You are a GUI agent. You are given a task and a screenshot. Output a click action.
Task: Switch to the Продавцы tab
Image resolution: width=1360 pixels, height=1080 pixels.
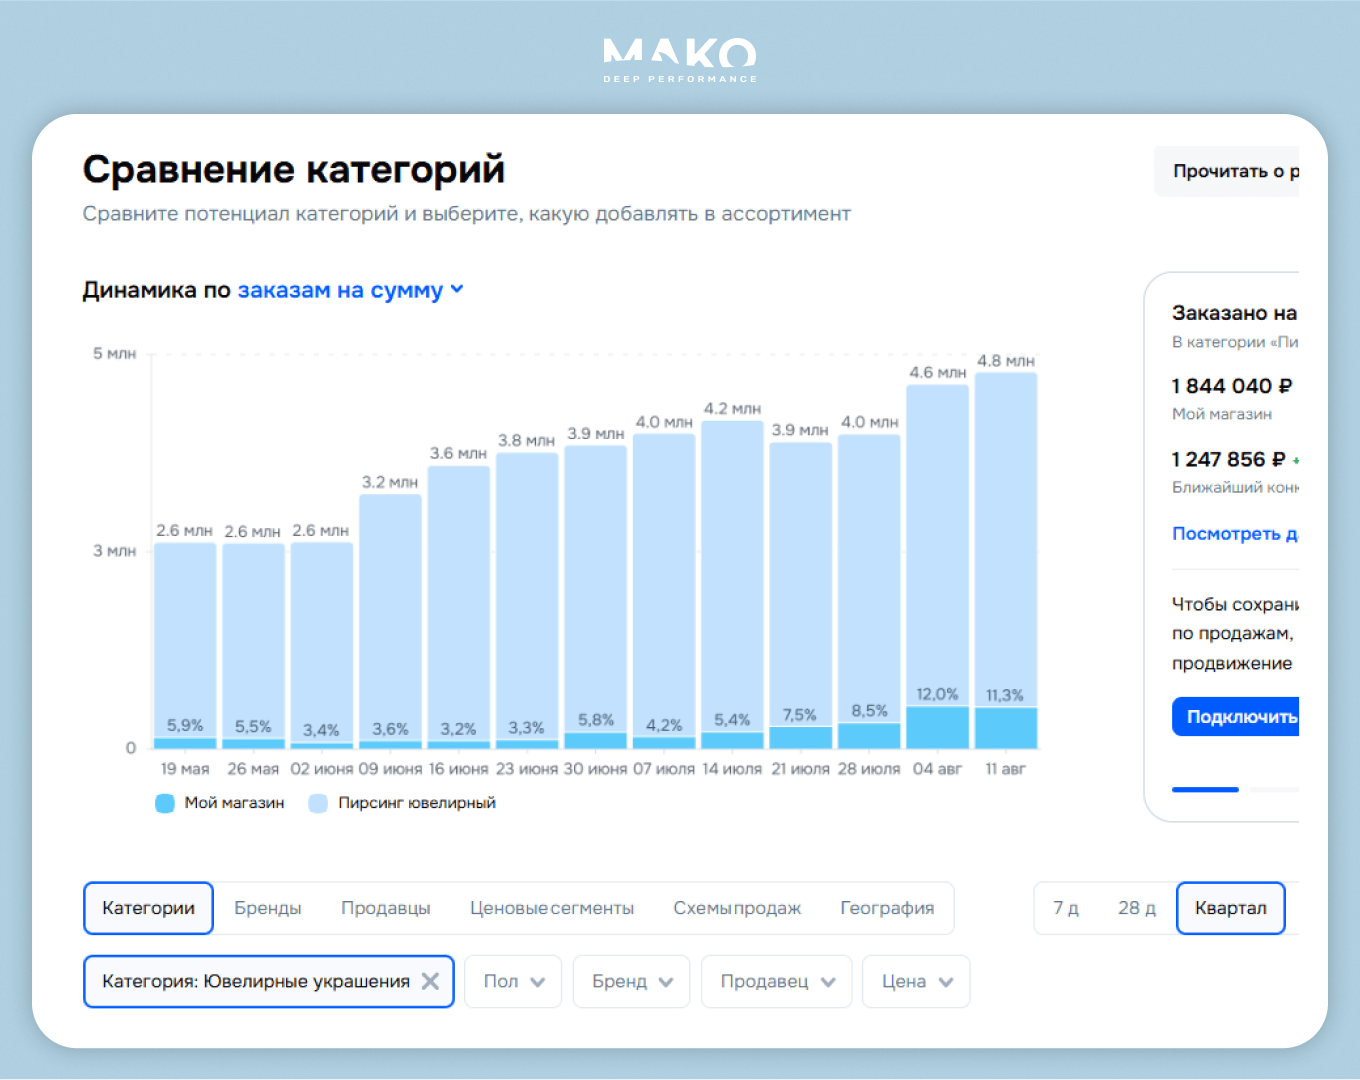coord(386,908)
